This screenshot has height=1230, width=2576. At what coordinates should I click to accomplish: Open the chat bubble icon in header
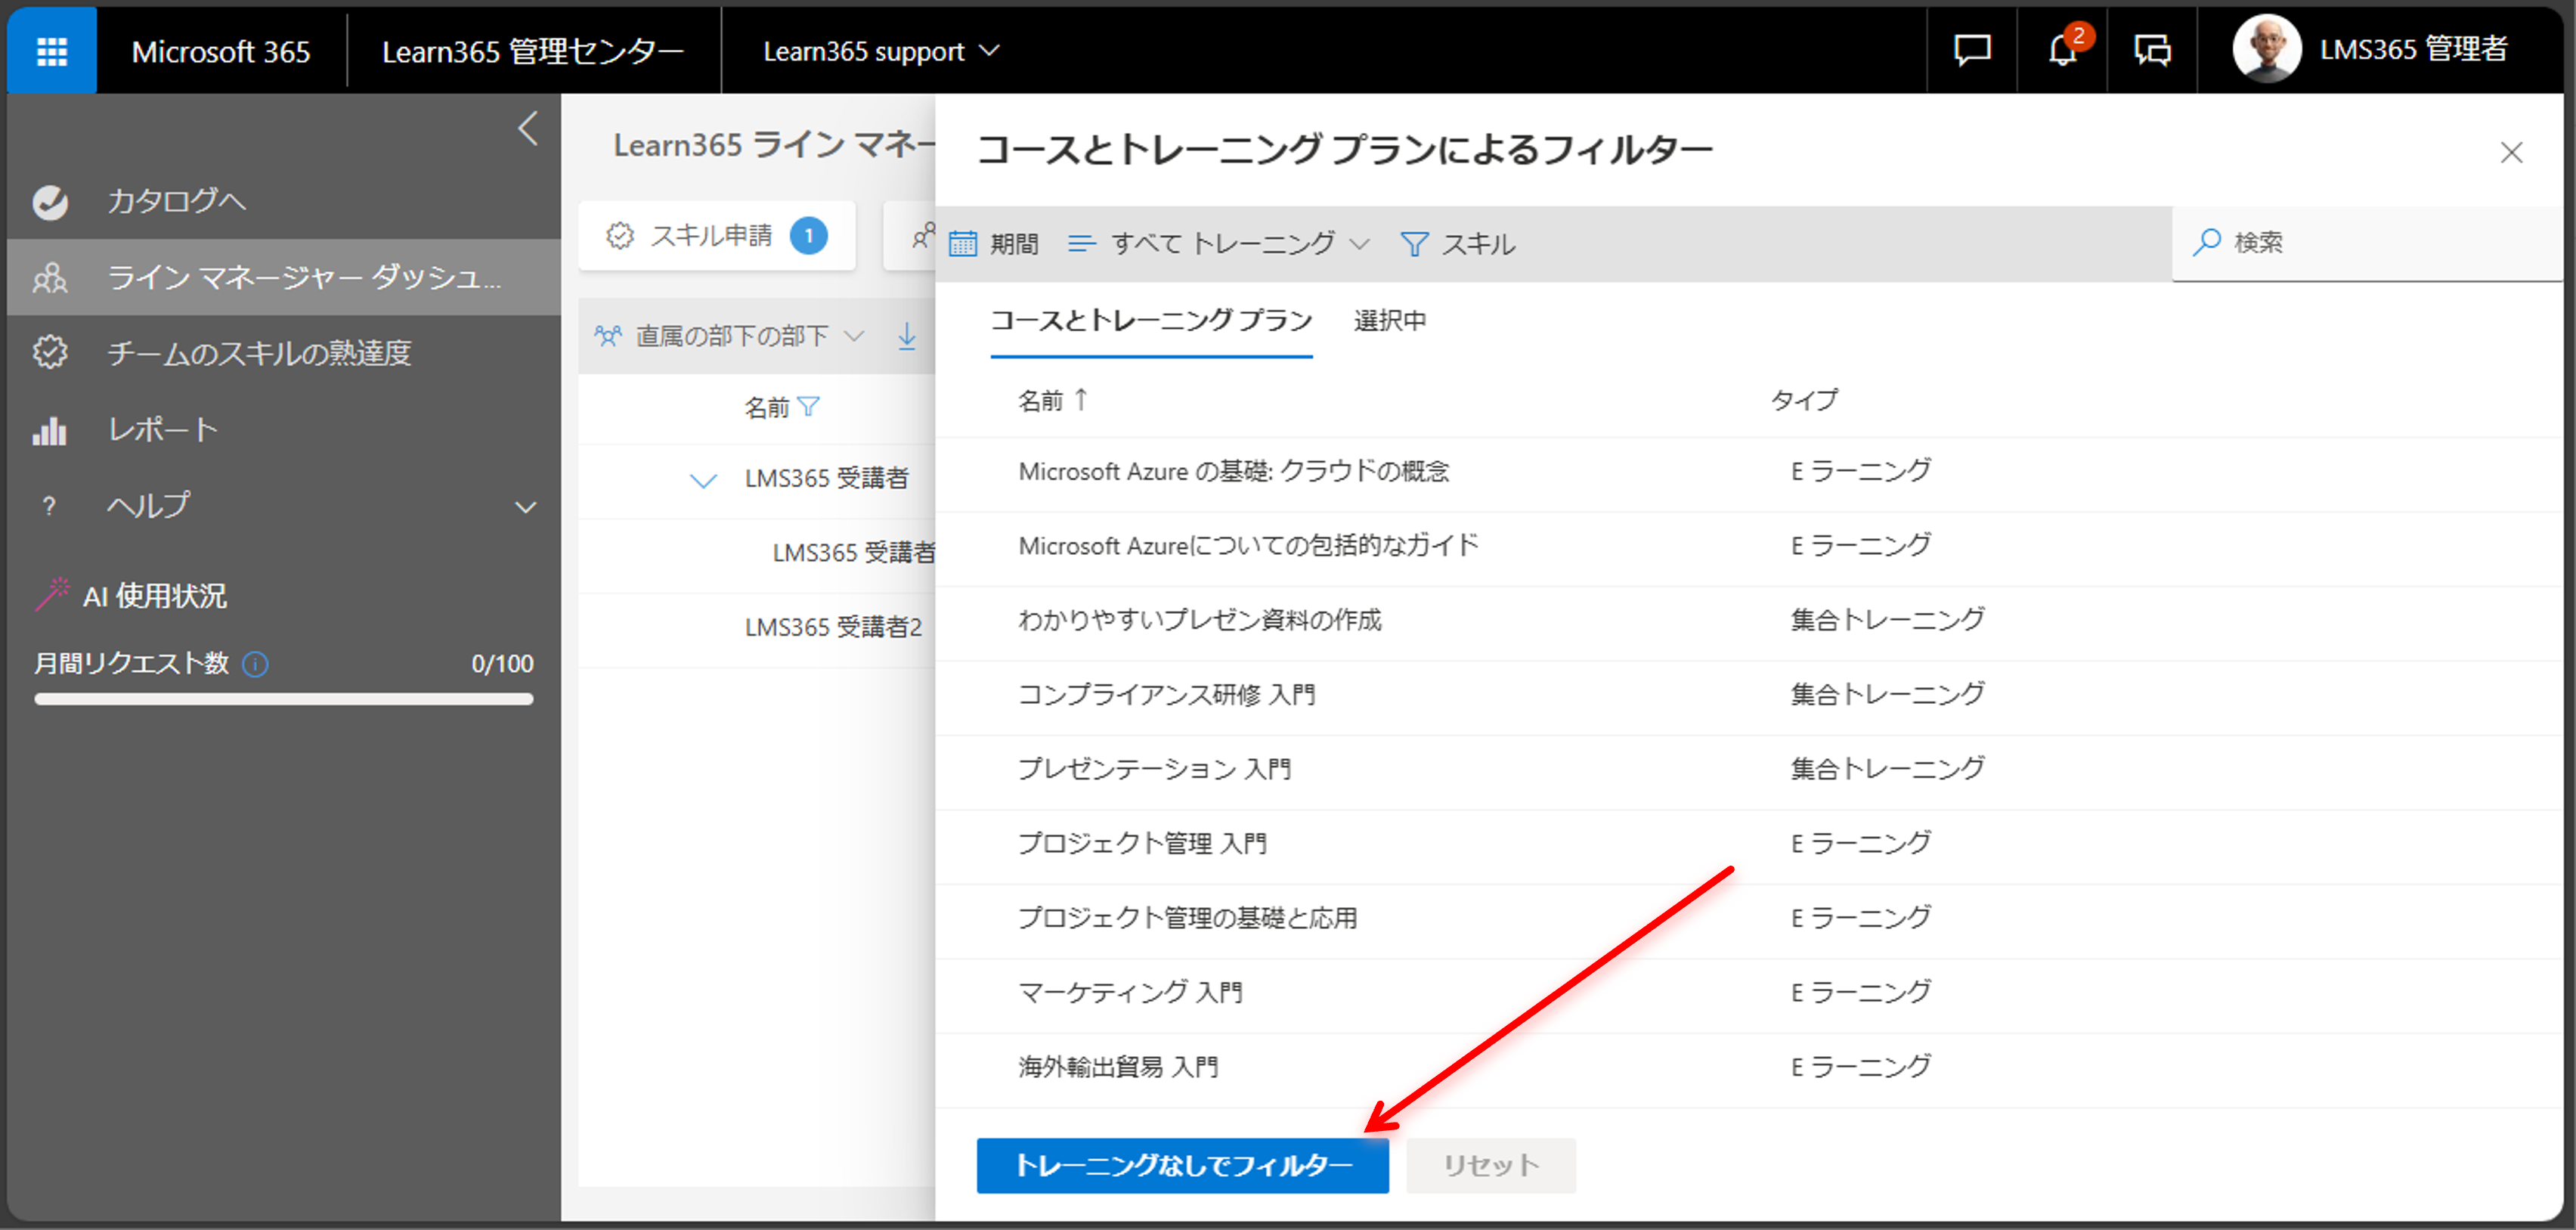pos(1972,50)
